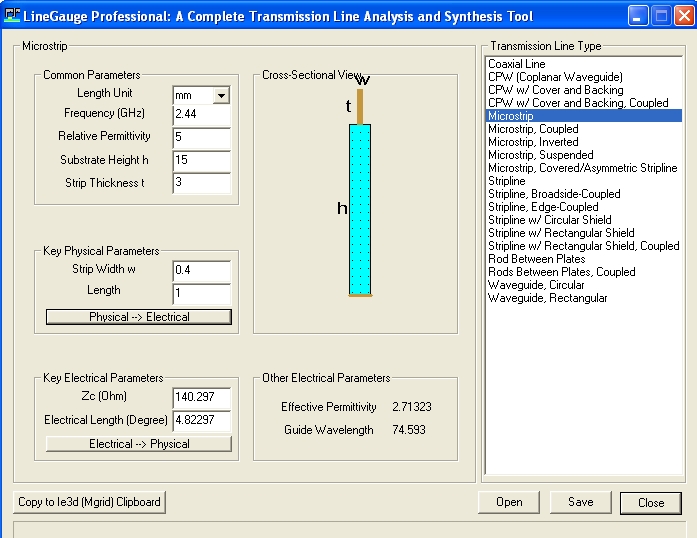This screenshot has height=538, width=697.
Task: Click the Guide Wavelength value 74.593
Action: [x=409, y=430]
